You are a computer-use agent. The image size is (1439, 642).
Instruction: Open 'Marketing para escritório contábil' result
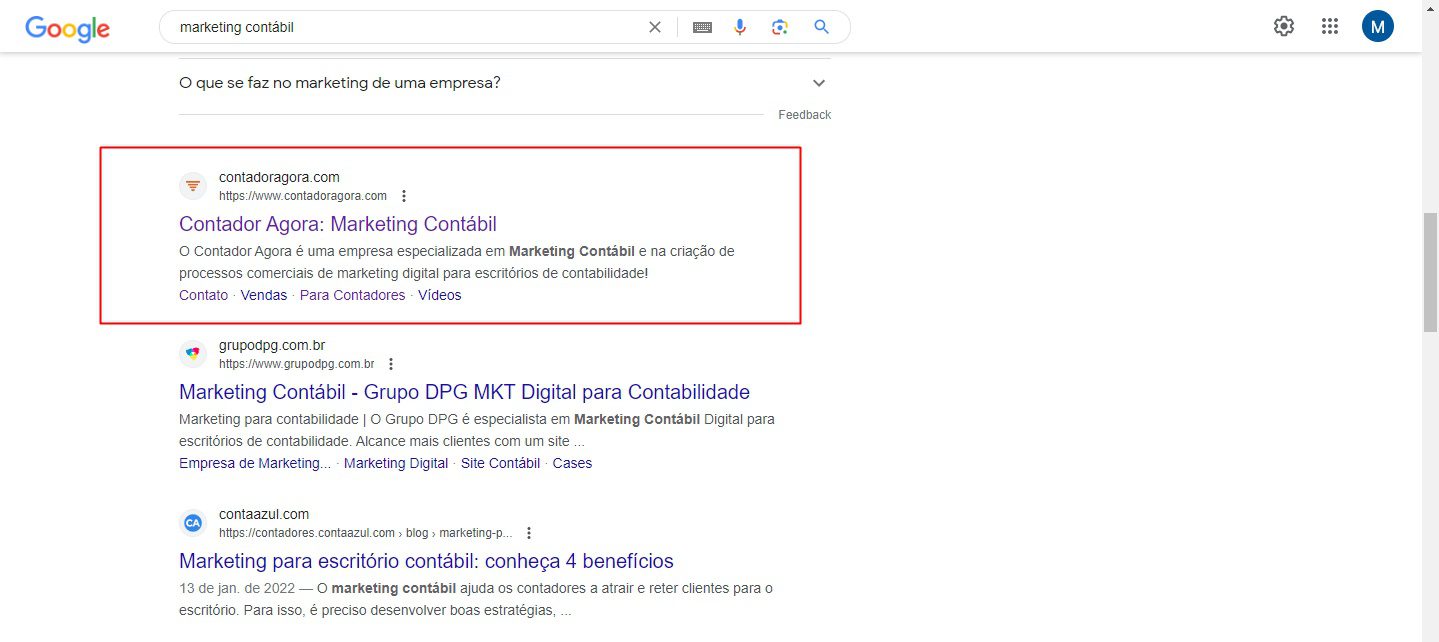coord(426,561)
